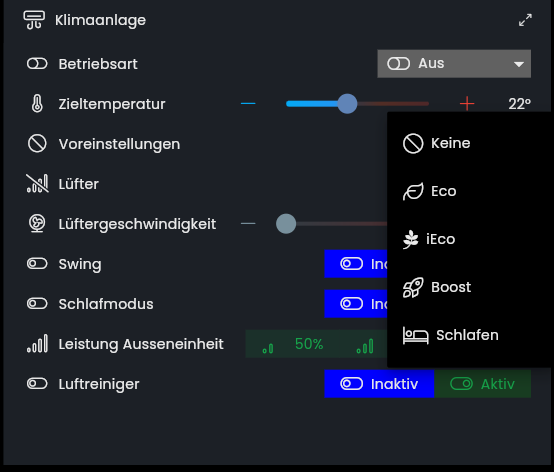554x472 pixels.
Task: Click the Betriebsart dropdown arrow
Action: pyautogui.click(x=519, y=64)
